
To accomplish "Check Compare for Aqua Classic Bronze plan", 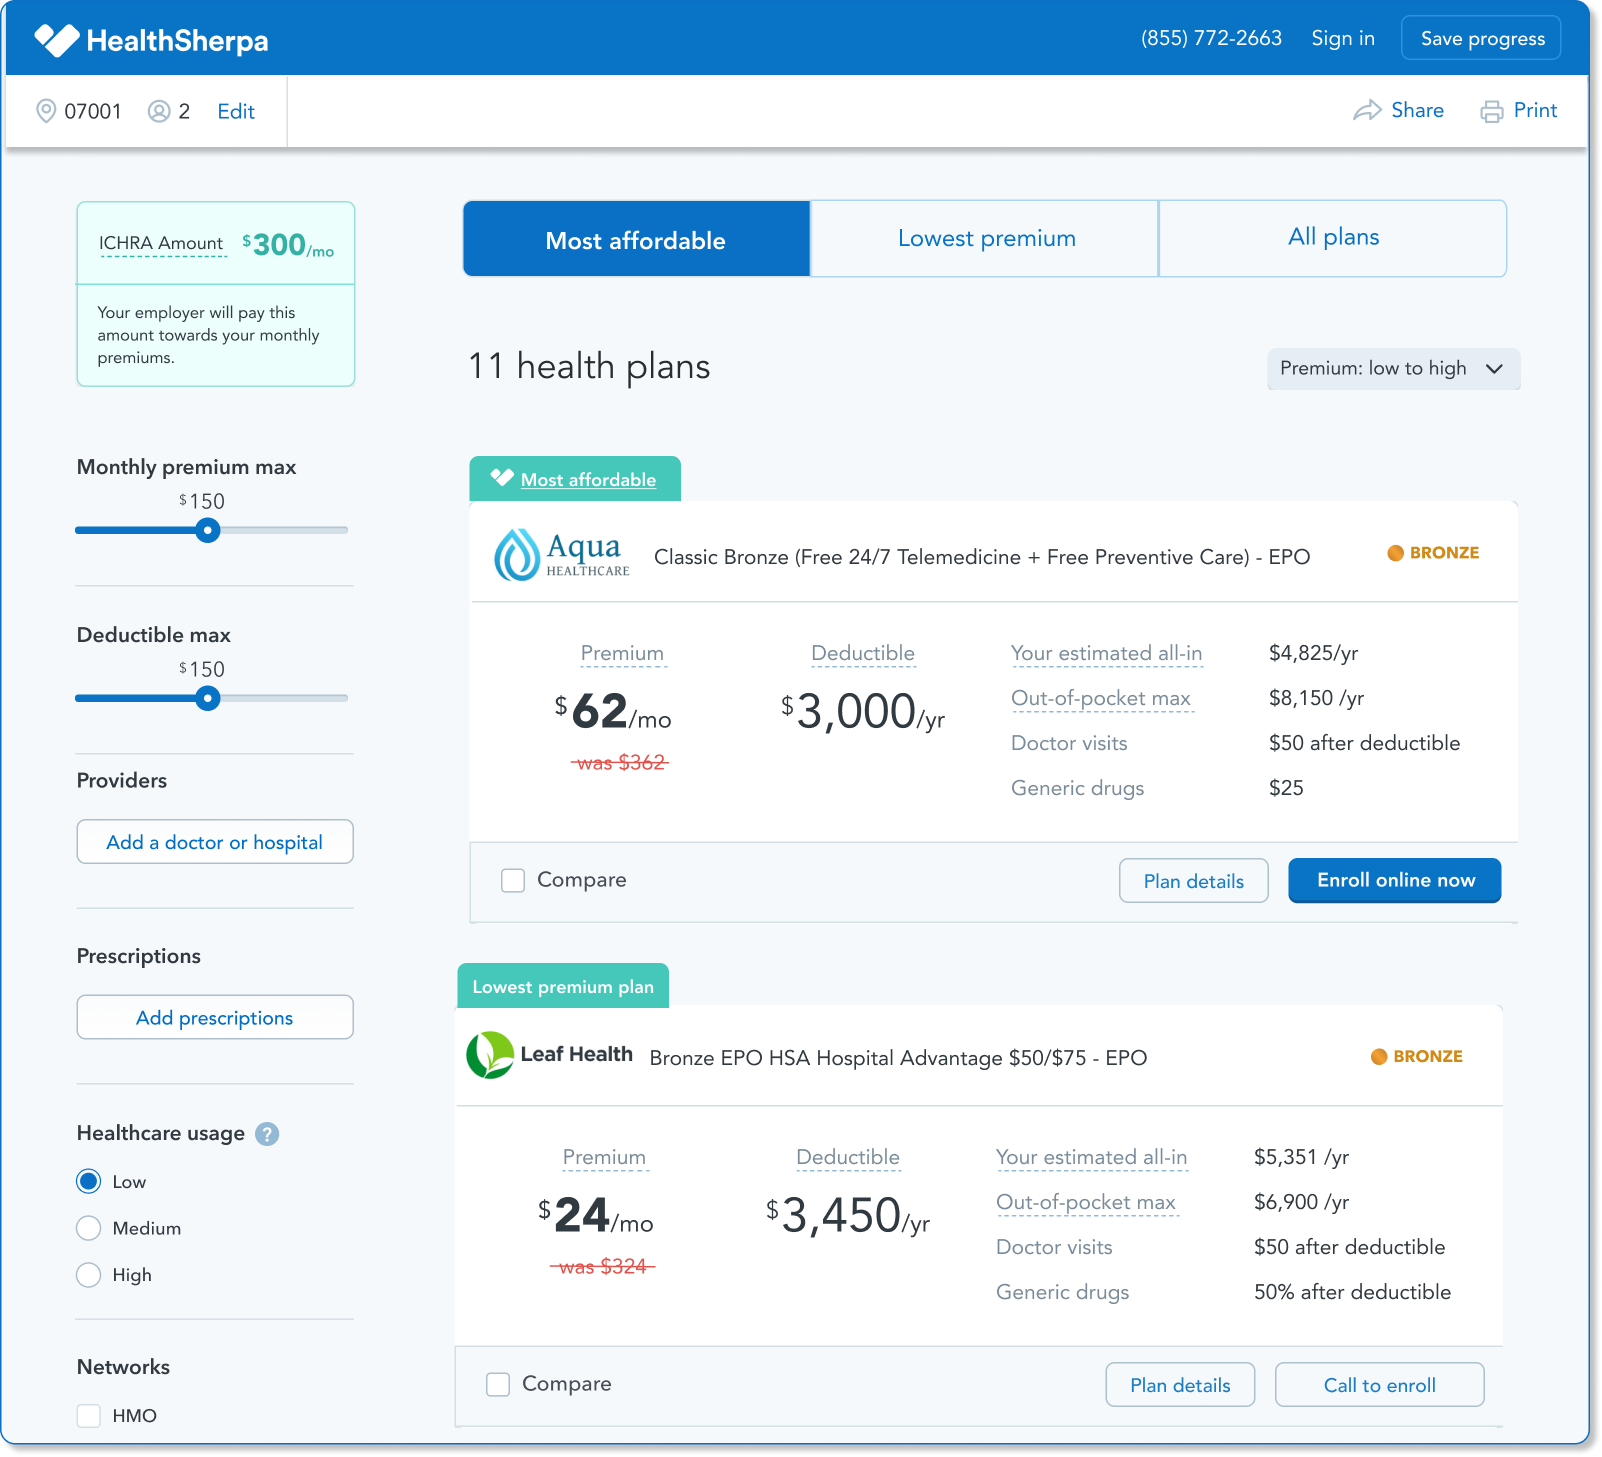I will pos(513,880).
